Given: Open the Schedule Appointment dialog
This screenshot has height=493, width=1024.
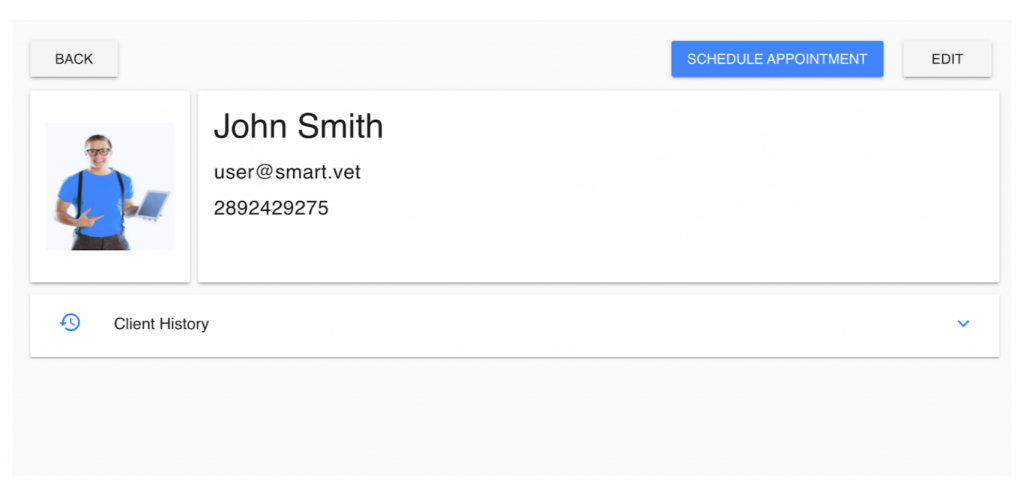Looking at the screenshot, I should coord(777,59).
